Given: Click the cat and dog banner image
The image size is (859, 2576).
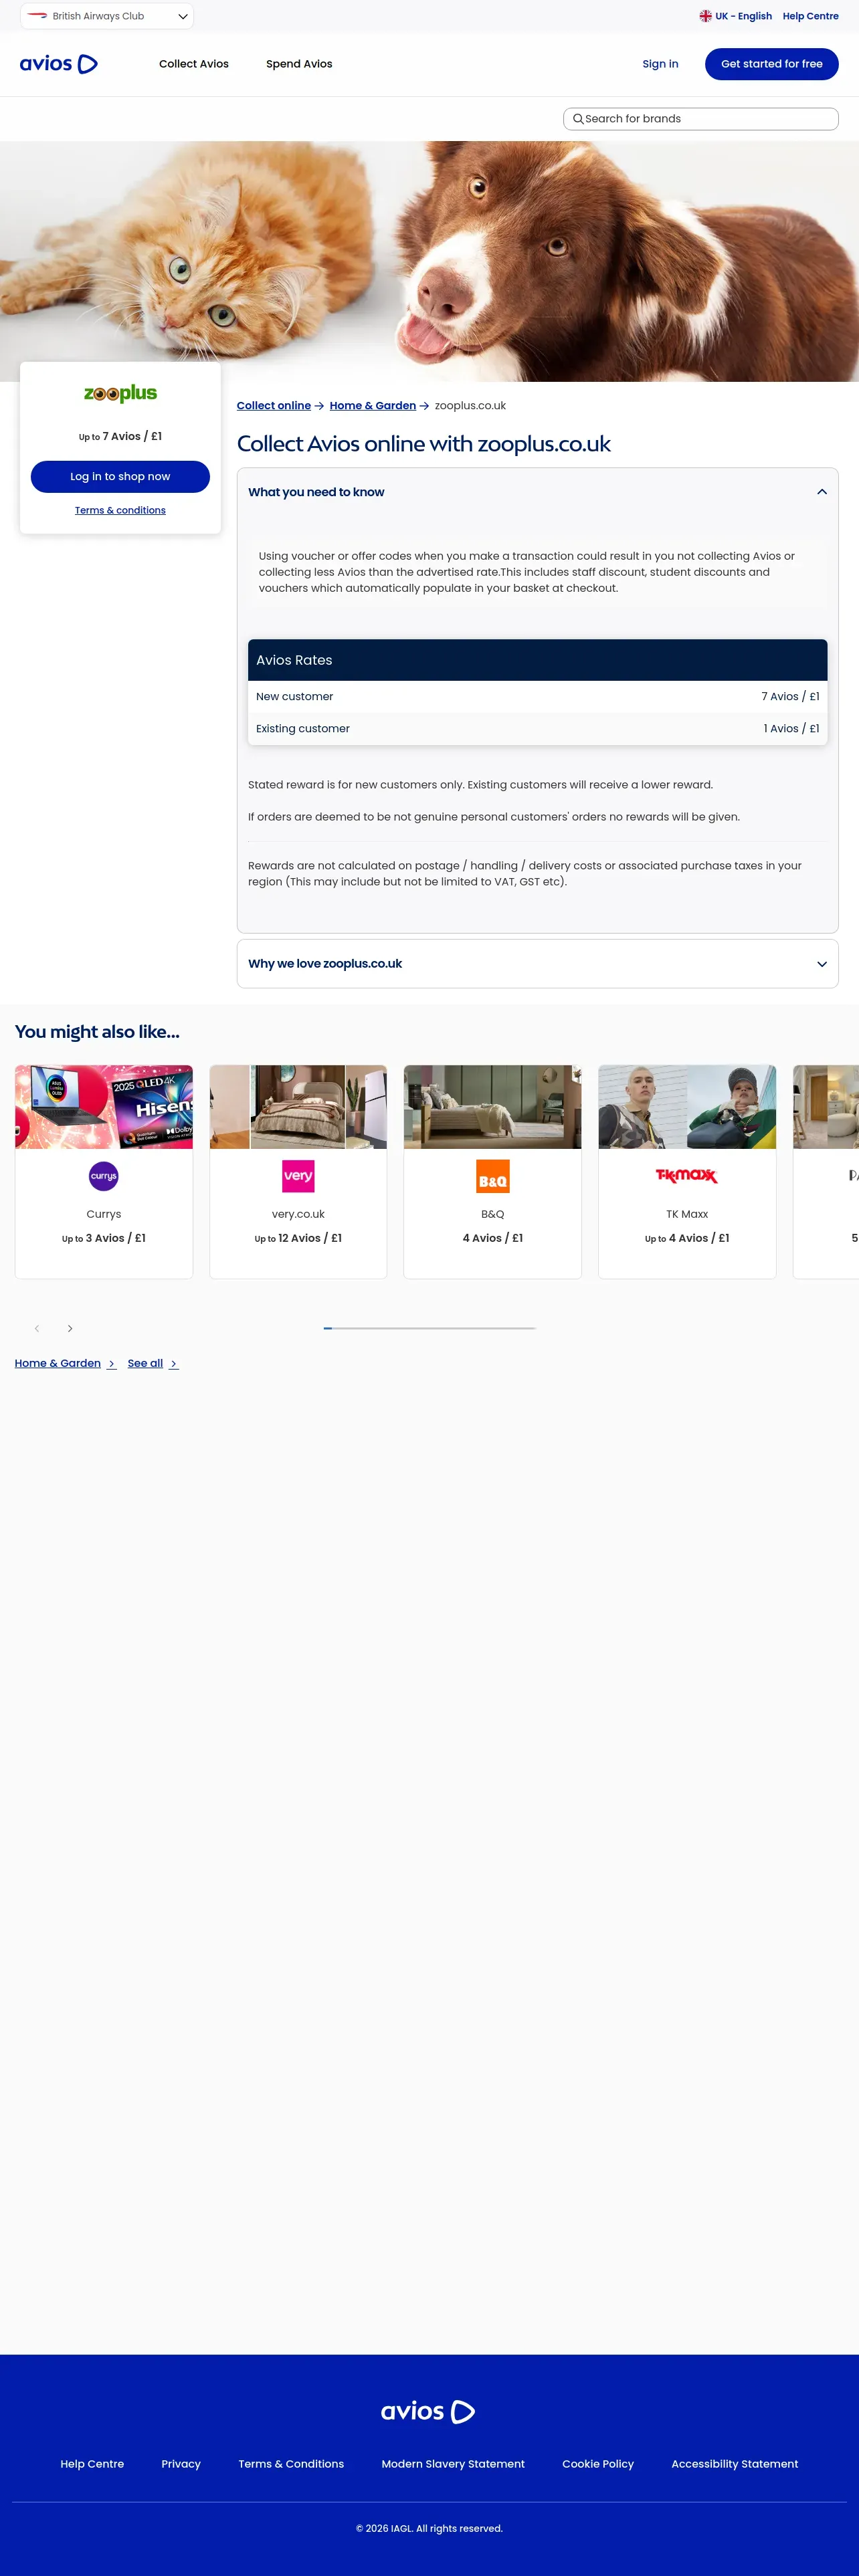Looking at the screenshot, I should tap(430, 261).
